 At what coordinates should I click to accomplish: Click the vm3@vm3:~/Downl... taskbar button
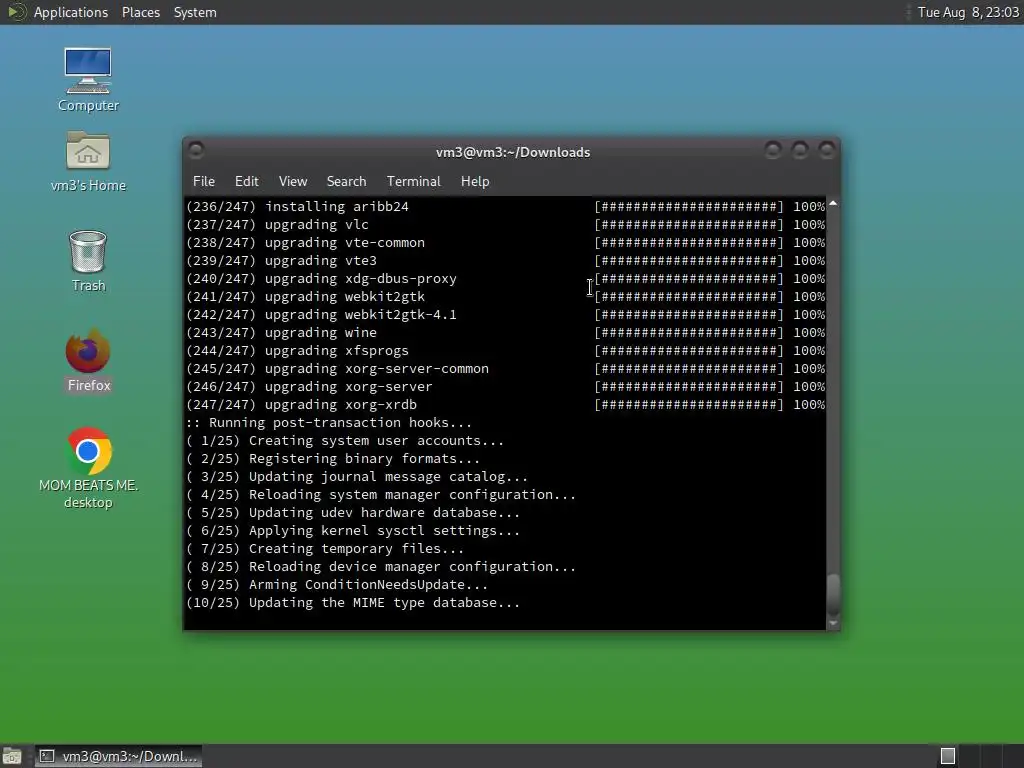119,756
